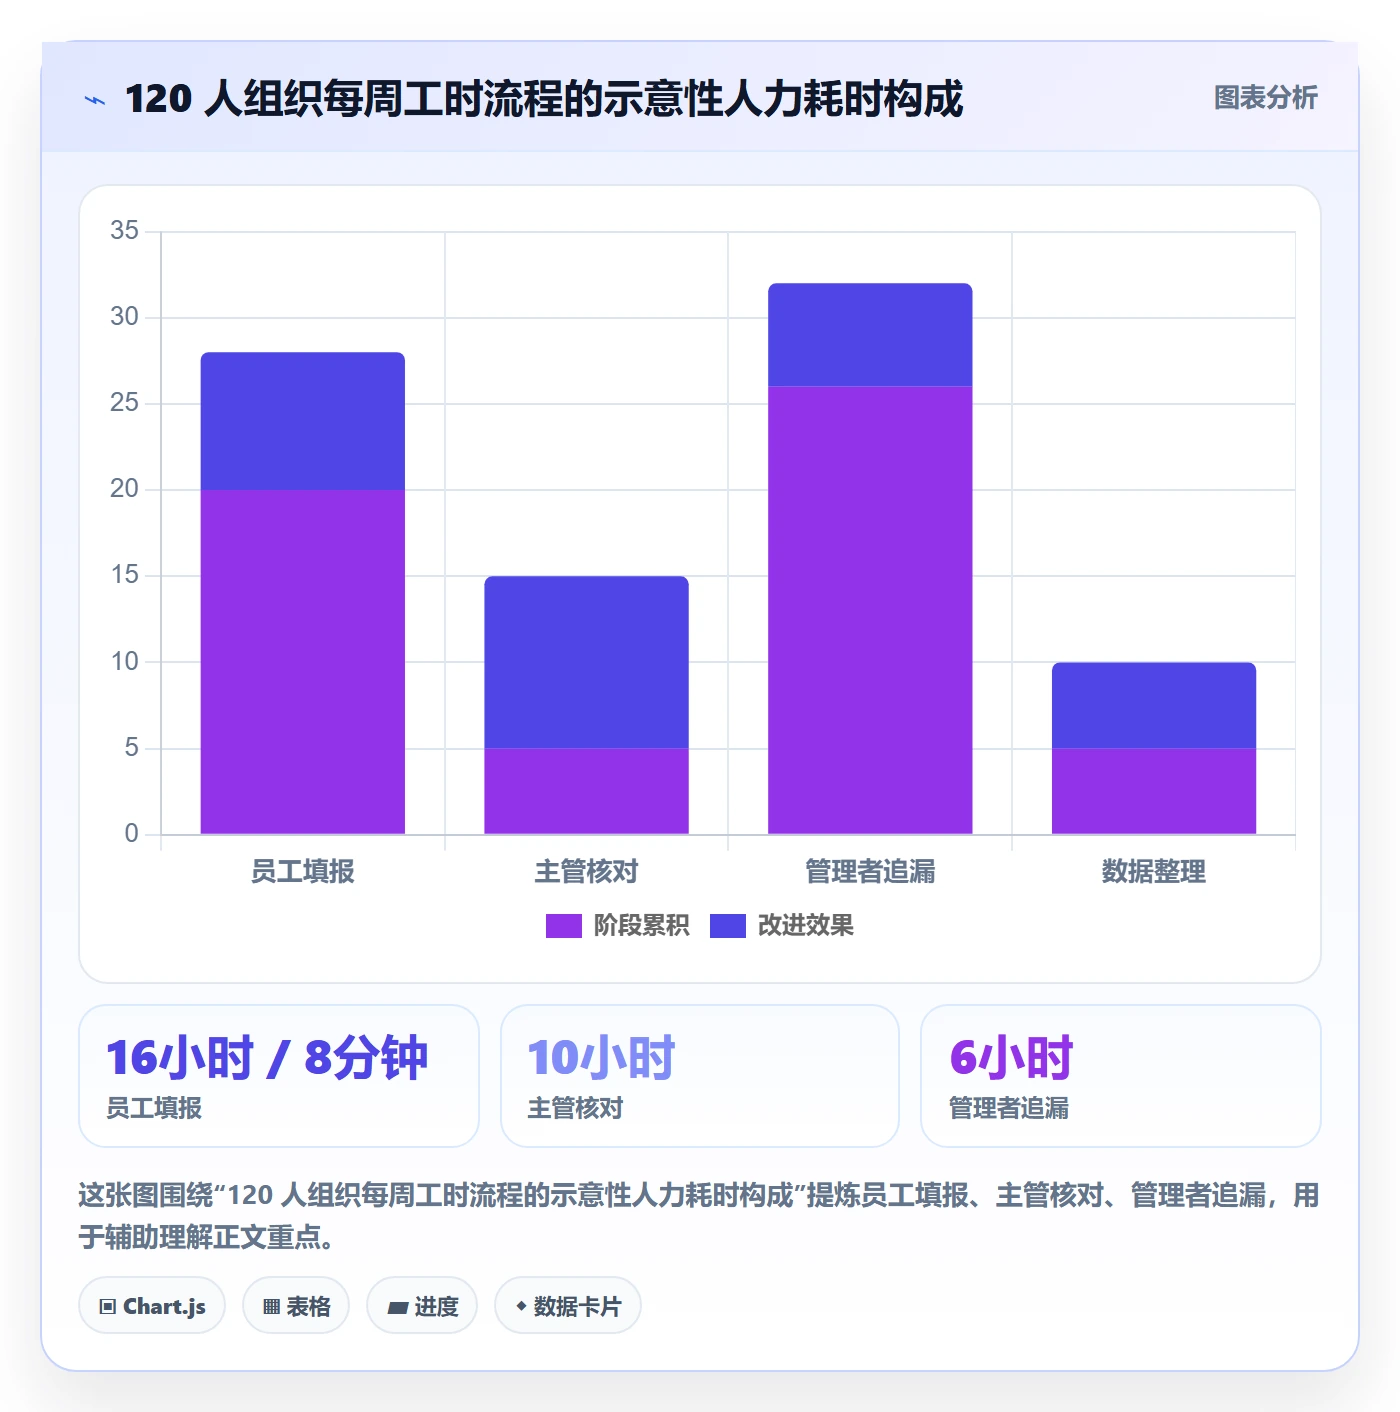This screenshot has width=1400, height=1412.
Task: Click the 图表分析 label in the header
Action: point(1265,98)
